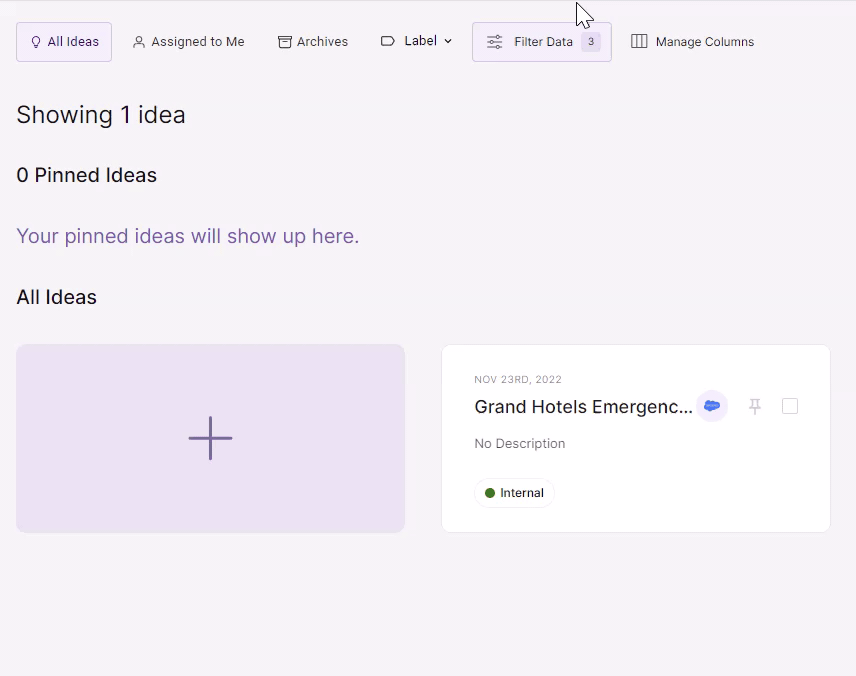Select the All Ideas tab
The width and height of the screenshot is (856, 676).
(64, 42)
